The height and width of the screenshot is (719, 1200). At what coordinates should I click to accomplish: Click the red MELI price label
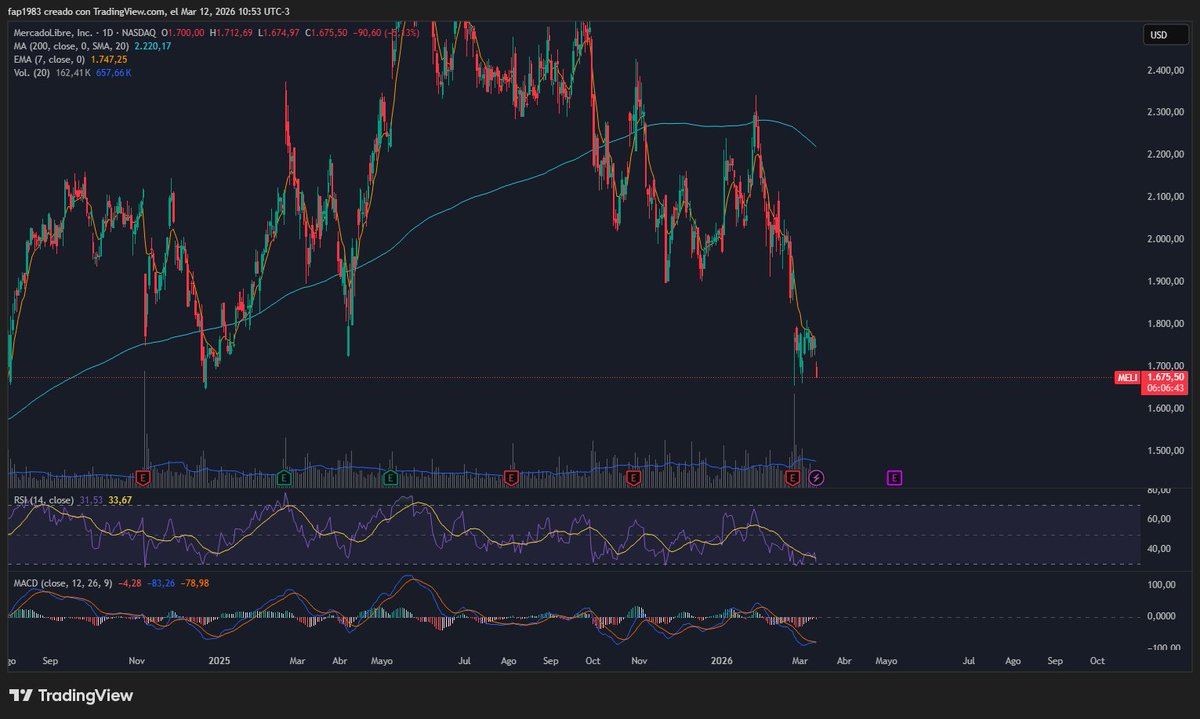(1127, 377)
